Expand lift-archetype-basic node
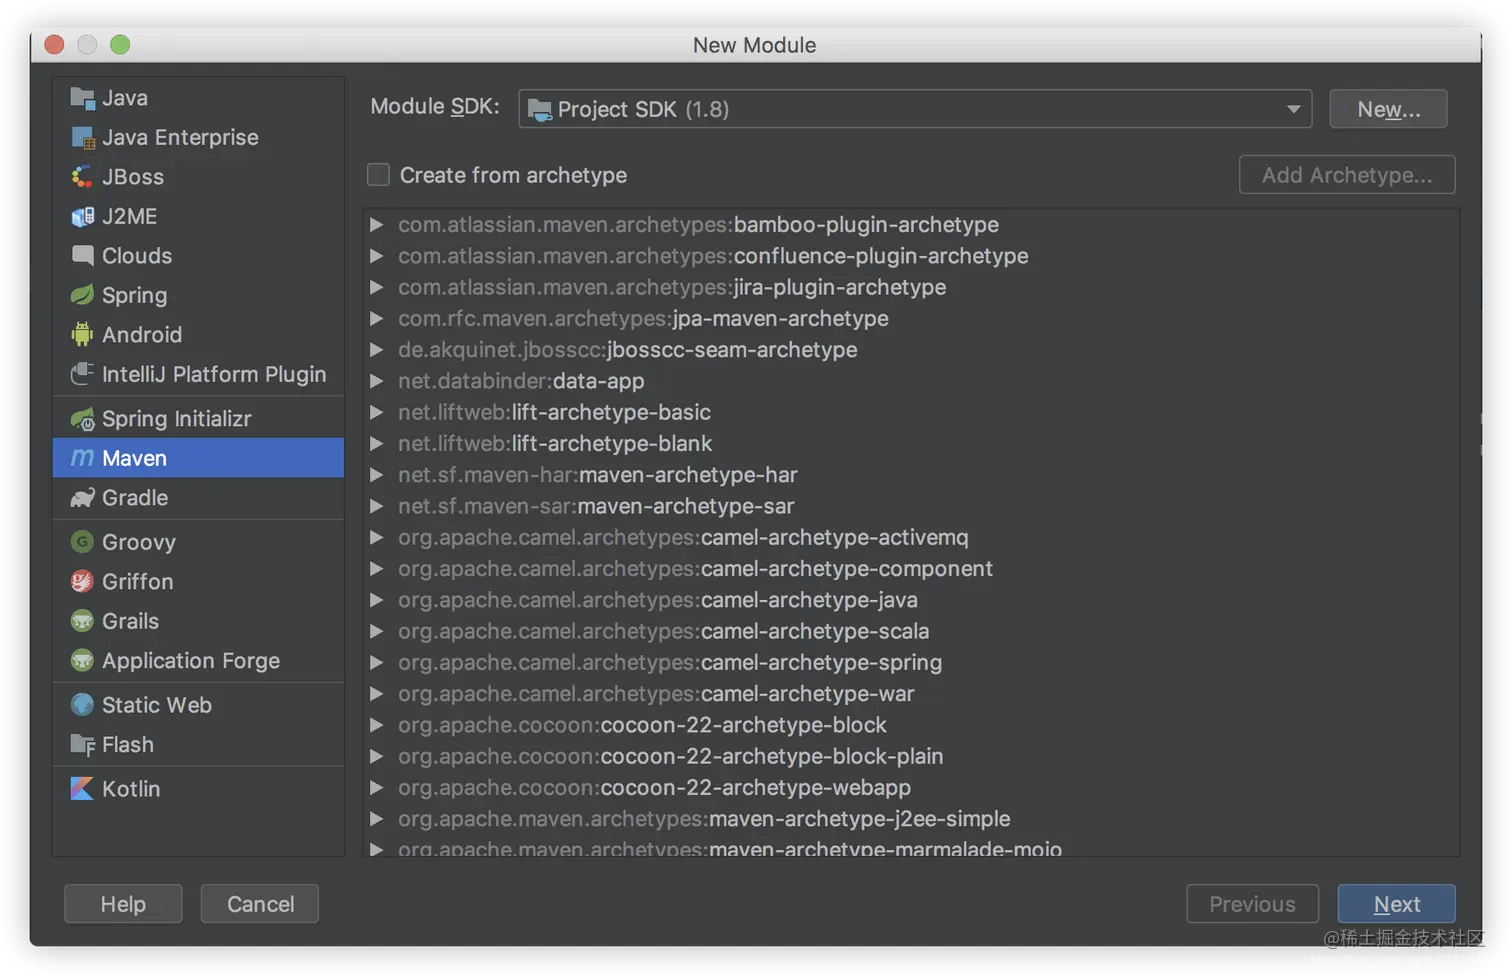 click(376, 412)
